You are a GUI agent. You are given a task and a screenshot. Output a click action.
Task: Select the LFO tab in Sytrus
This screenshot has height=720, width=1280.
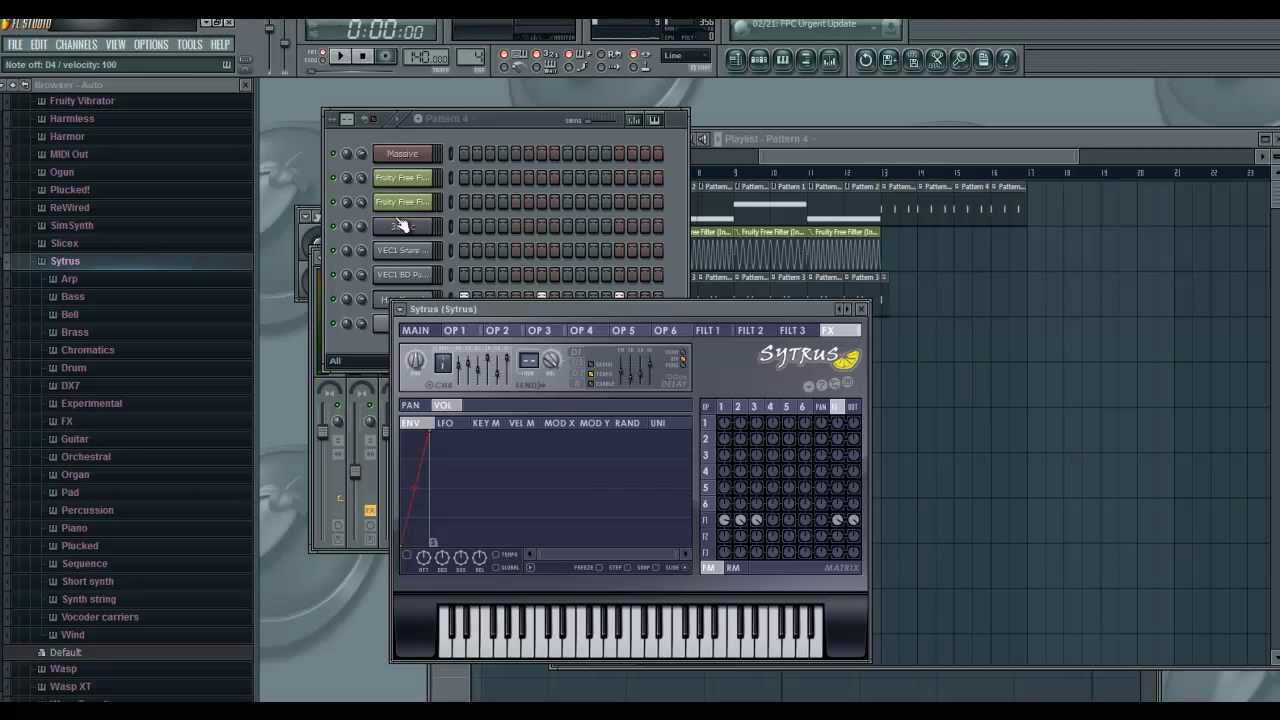(x=445, y=423)
